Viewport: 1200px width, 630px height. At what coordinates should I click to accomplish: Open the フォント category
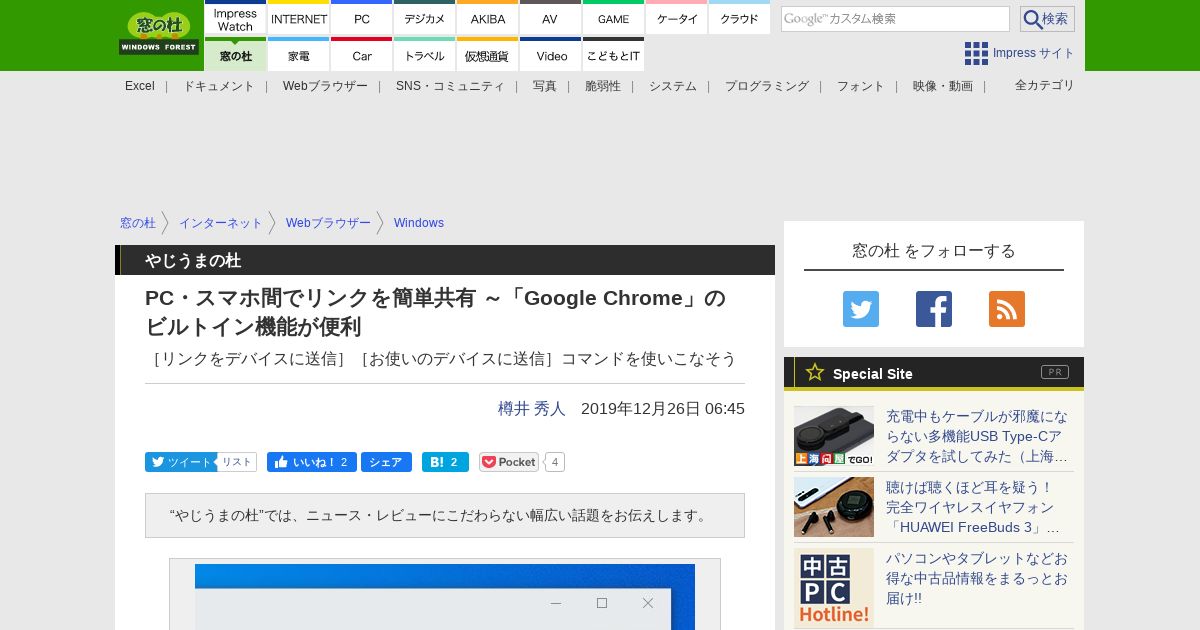click(x=861, y=86)
